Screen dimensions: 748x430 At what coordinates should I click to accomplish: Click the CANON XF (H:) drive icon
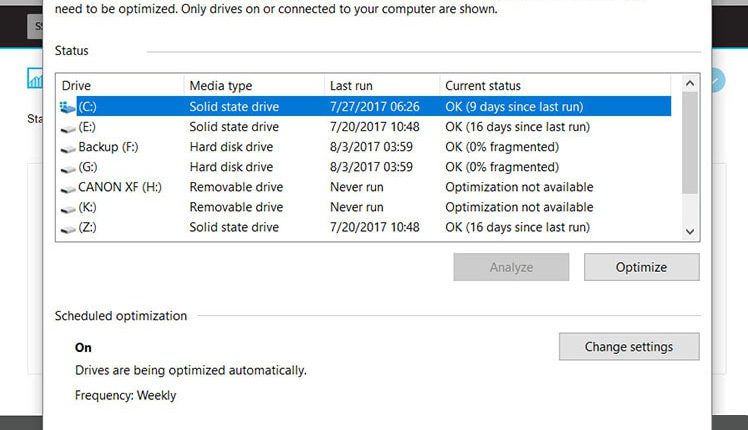click(x=68, y=189)
